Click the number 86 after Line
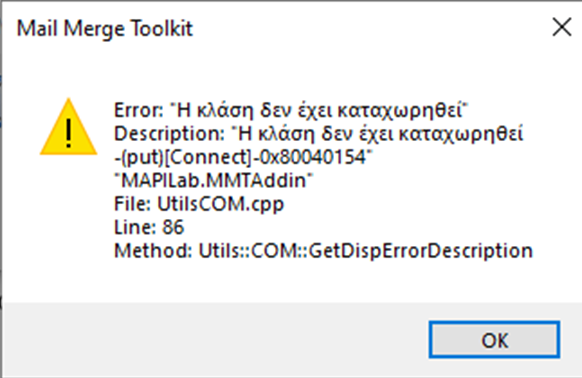 tap(173, 227)
